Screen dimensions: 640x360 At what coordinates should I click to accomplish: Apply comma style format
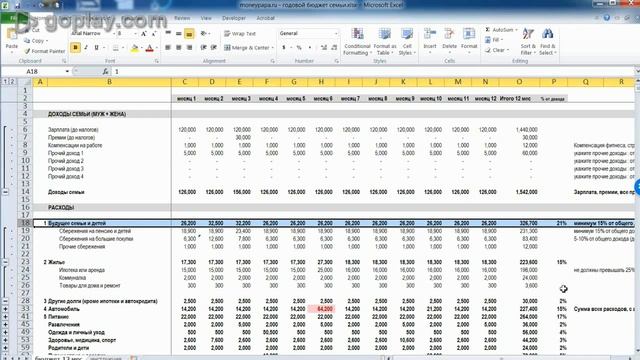310,48
